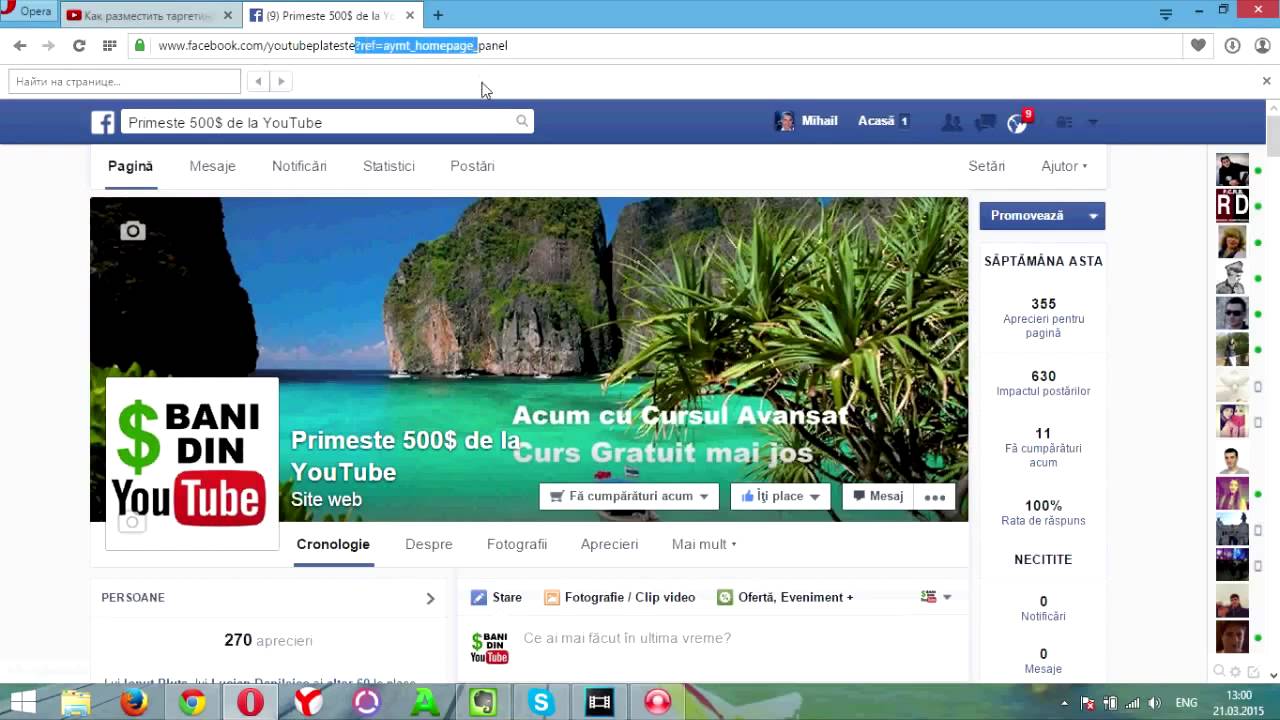Expand Promovează dropdown arrow
Image resolution: width=1280 pixels, height=720 pixels.
pyautogui.click(x=1093, y=216)
